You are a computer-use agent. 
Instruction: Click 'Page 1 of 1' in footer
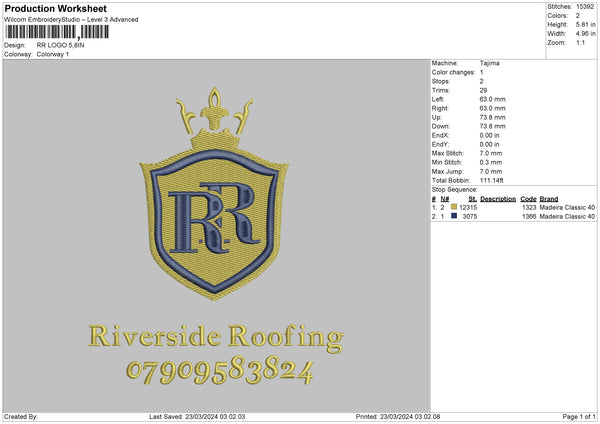[x=579, y=416]
